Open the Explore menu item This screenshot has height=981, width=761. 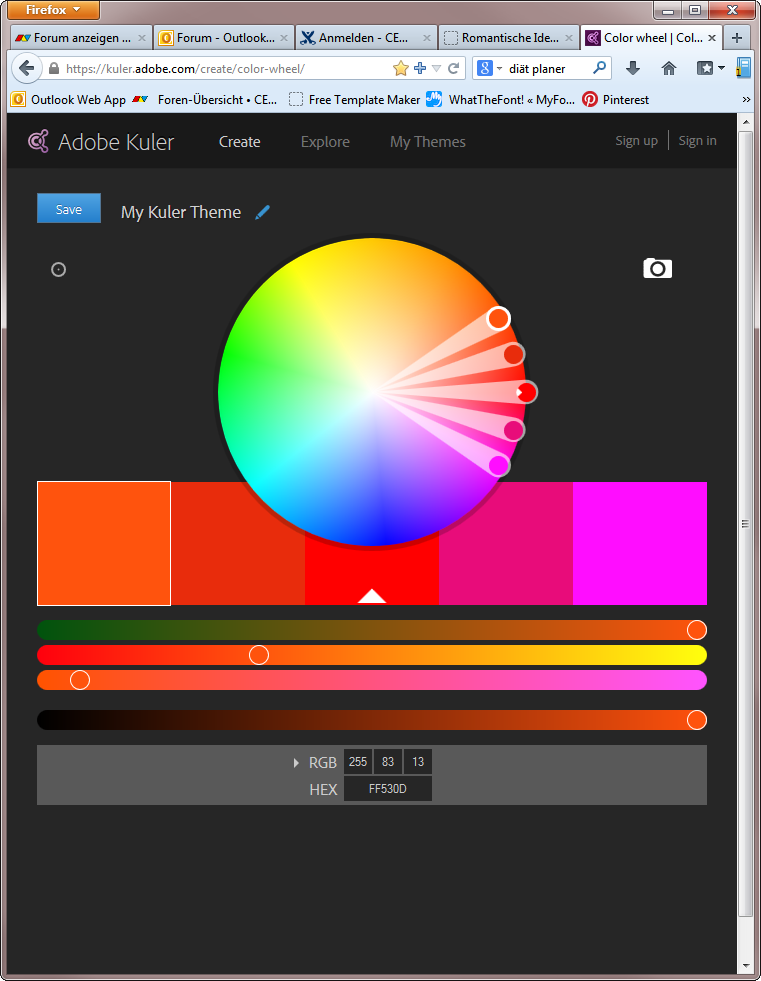tap(325, 142)
